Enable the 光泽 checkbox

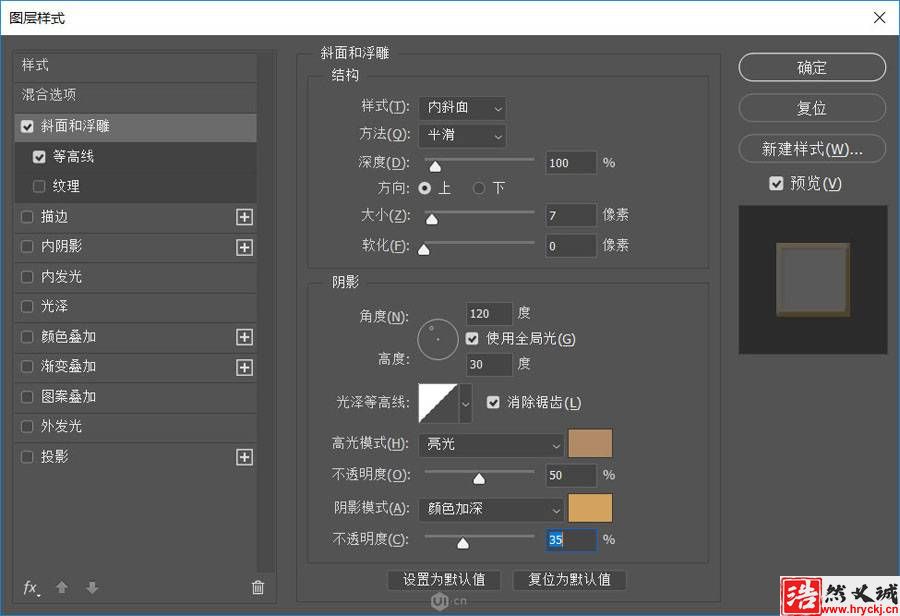[x=27, y=307]
